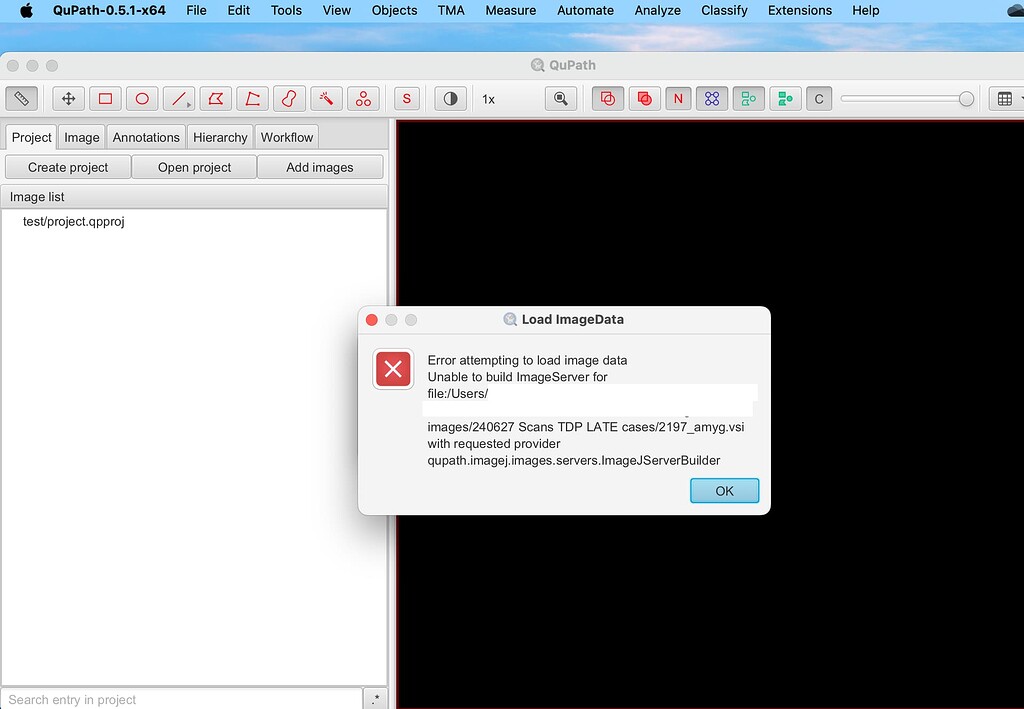Image resolution: width=1024 pixels, height=709 pixels.
Task: Click OK to dismiss the error dialog
Action: point(724,490)
